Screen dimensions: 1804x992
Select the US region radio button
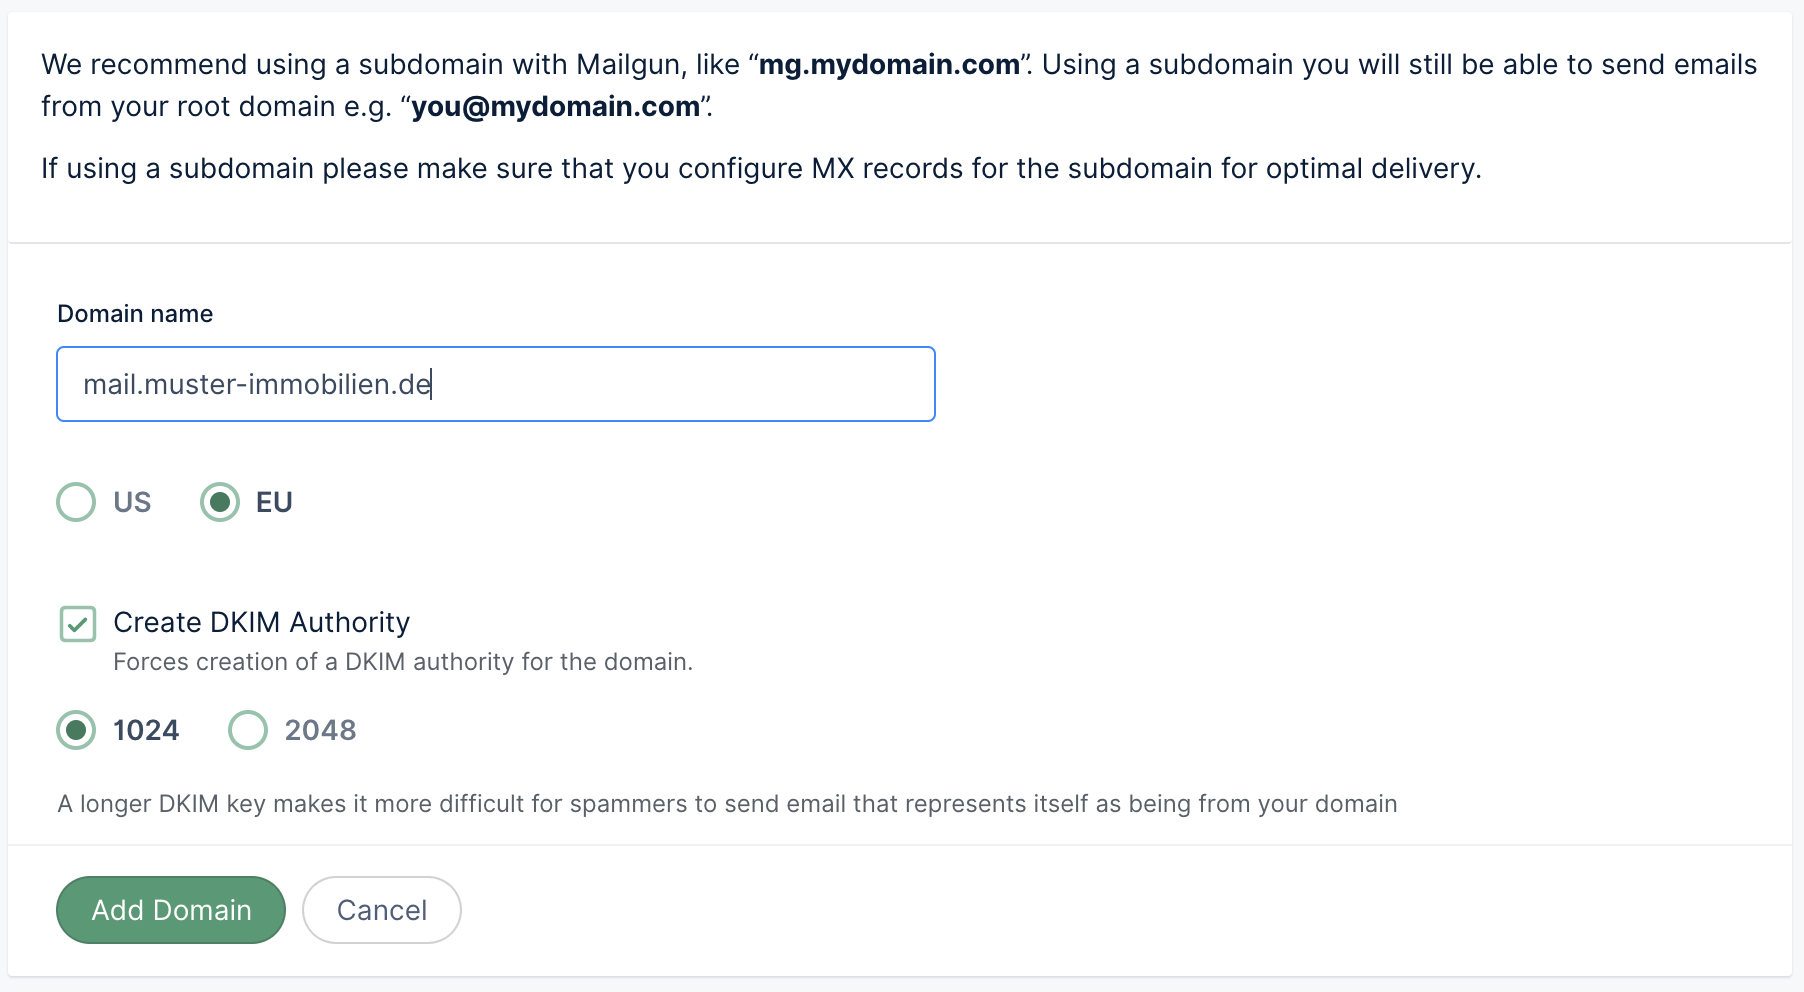click(76, 502)
